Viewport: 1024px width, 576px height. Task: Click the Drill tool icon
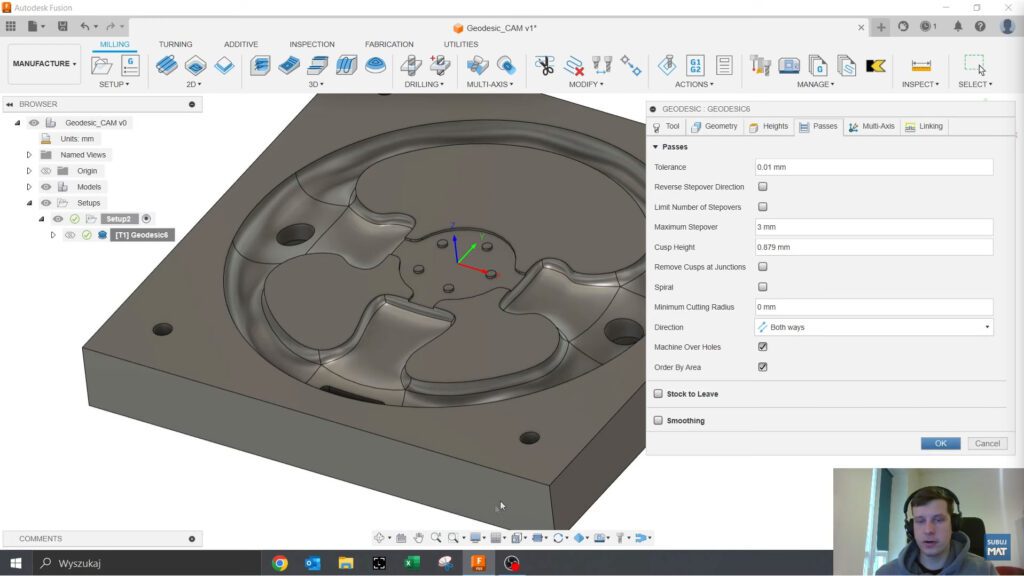pos(410,66)
